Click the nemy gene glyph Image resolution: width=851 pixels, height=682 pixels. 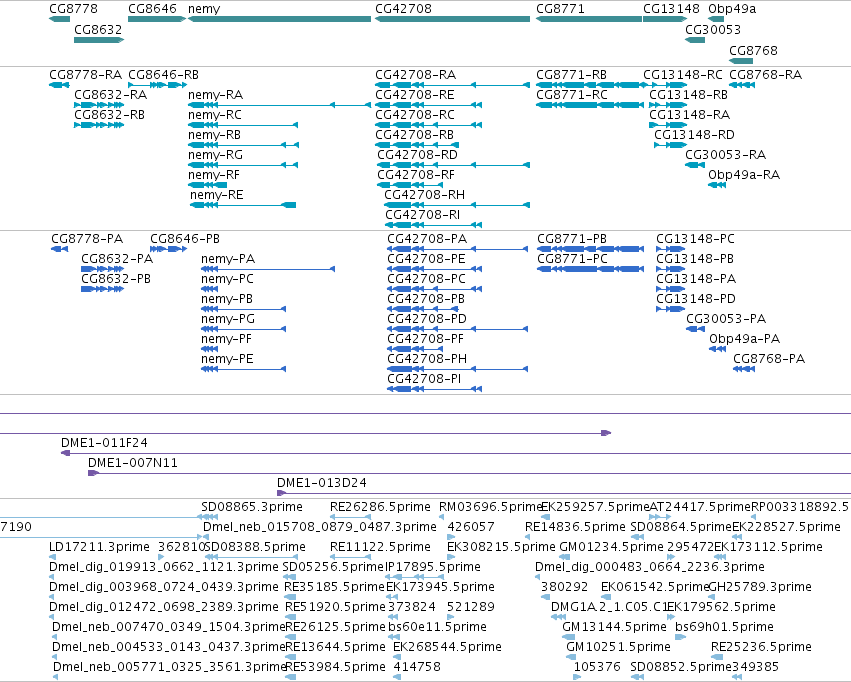click(x=280, y=19)
